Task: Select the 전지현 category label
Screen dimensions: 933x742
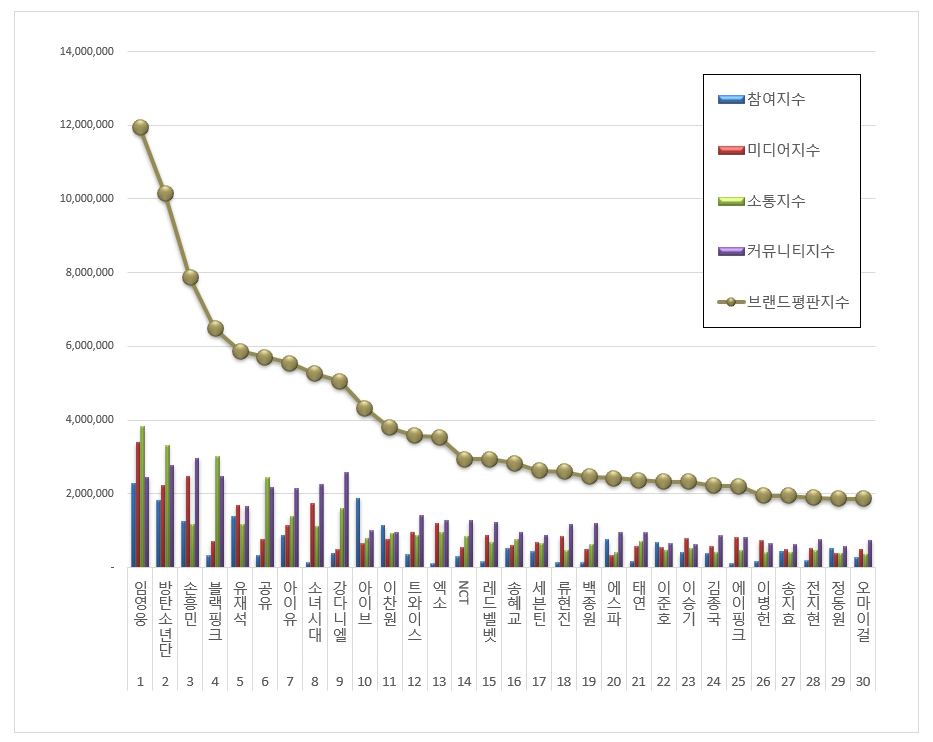Action: coord(814,603)
